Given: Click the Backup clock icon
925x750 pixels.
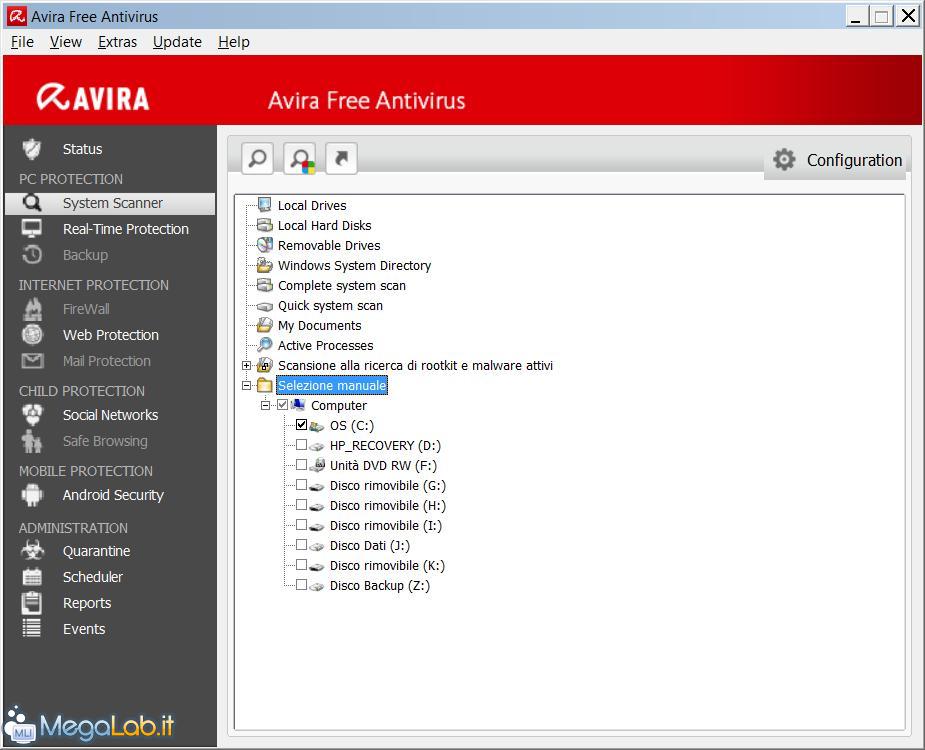Looking at the screenshot, I should [x=32, y=254].
